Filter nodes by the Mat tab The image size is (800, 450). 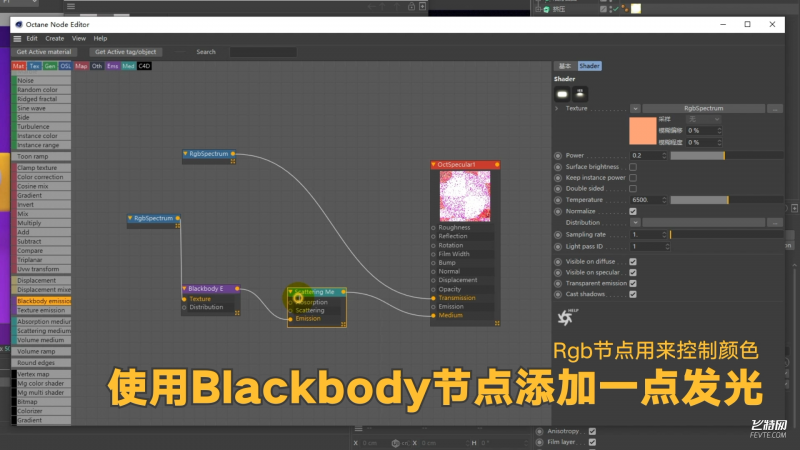[x=18, y=66]
